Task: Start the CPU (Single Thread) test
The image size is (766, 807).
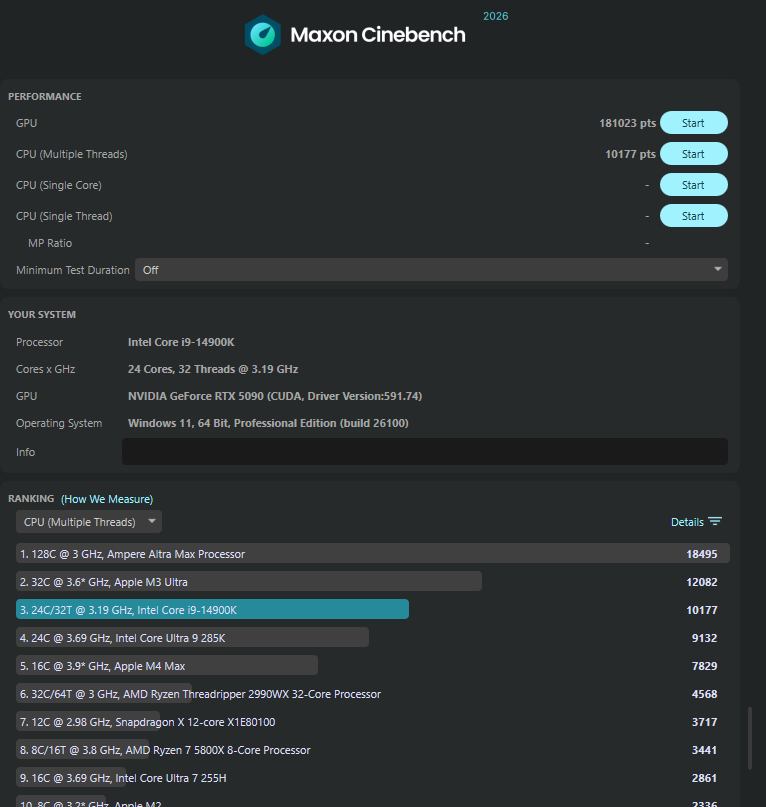Action: [x=693, y=216]
